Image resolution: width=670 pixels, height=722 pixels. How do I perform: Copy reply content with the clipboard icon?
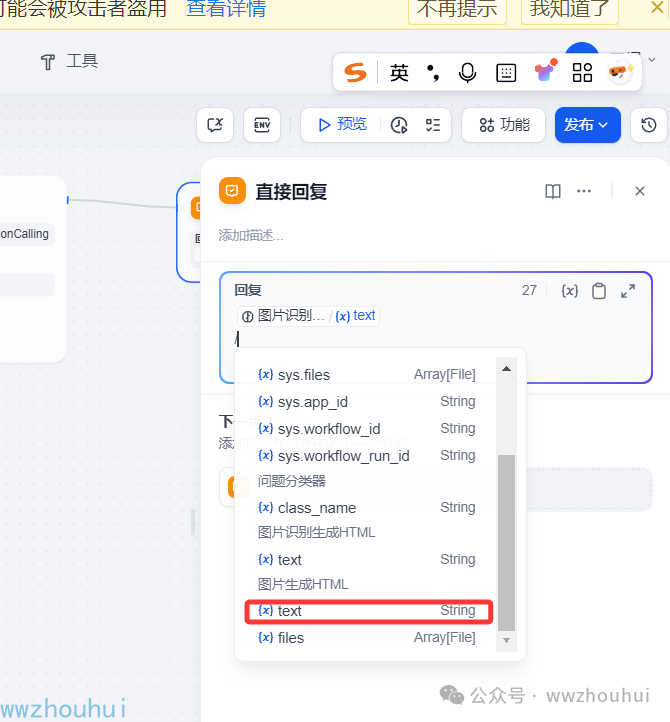tap(599, 291)
